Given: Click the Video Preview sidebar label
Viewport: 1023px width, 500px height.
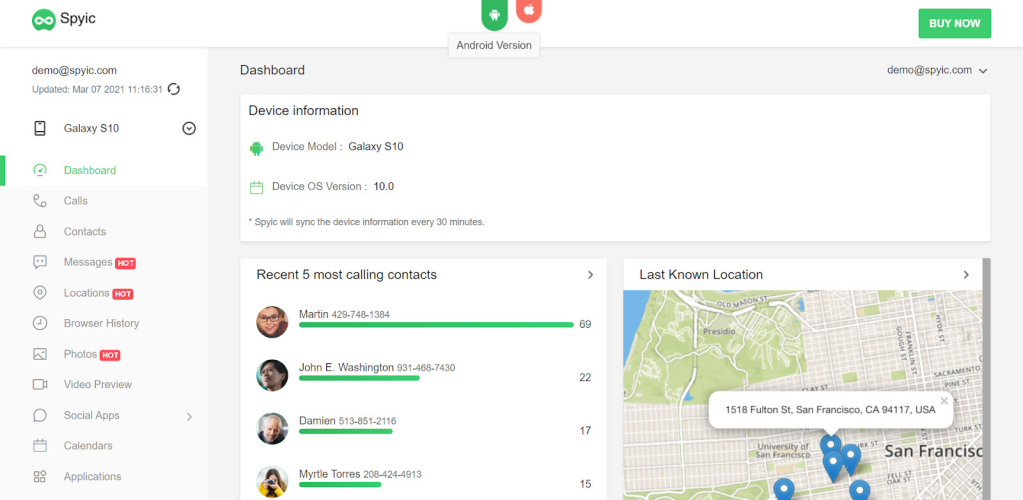Looking at the screenshot, I should [x=98, y=384].
